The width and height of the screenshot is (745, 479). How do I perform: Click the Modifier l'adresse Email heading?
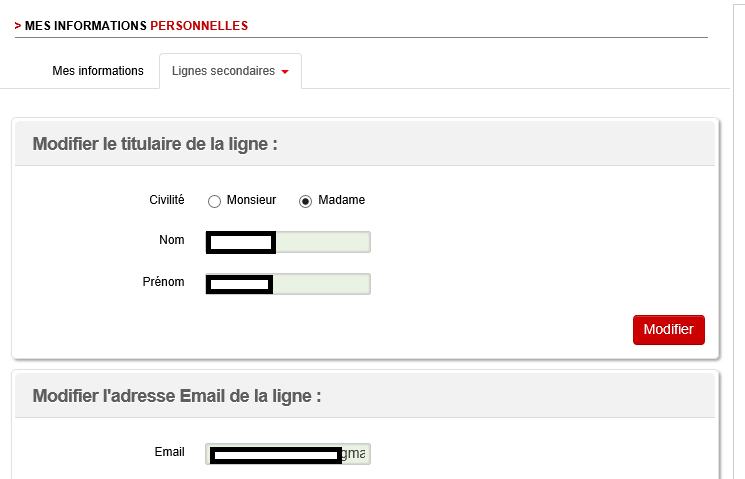(177, 396)
